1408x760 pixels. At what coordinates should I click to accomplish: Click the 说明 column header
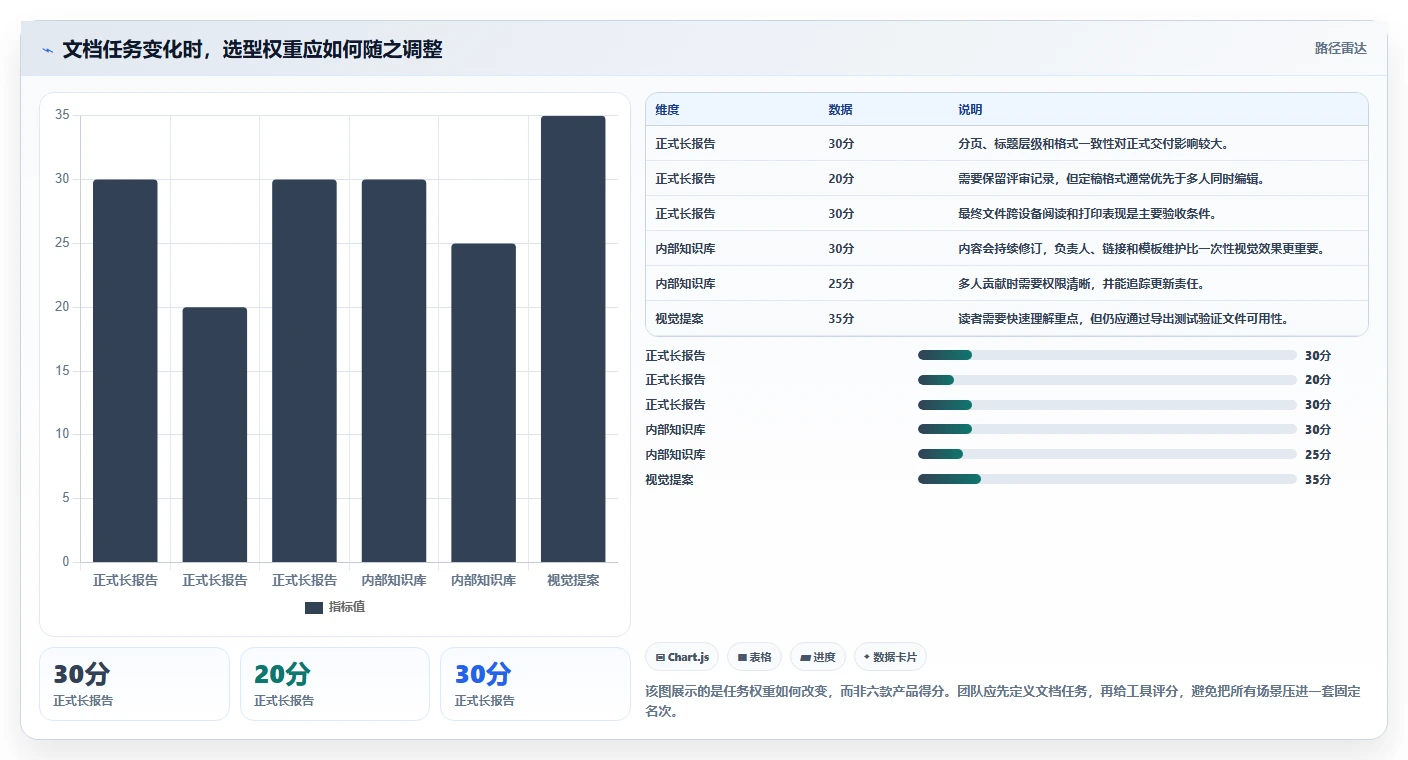pyautogui.click(x=970, y=110)
